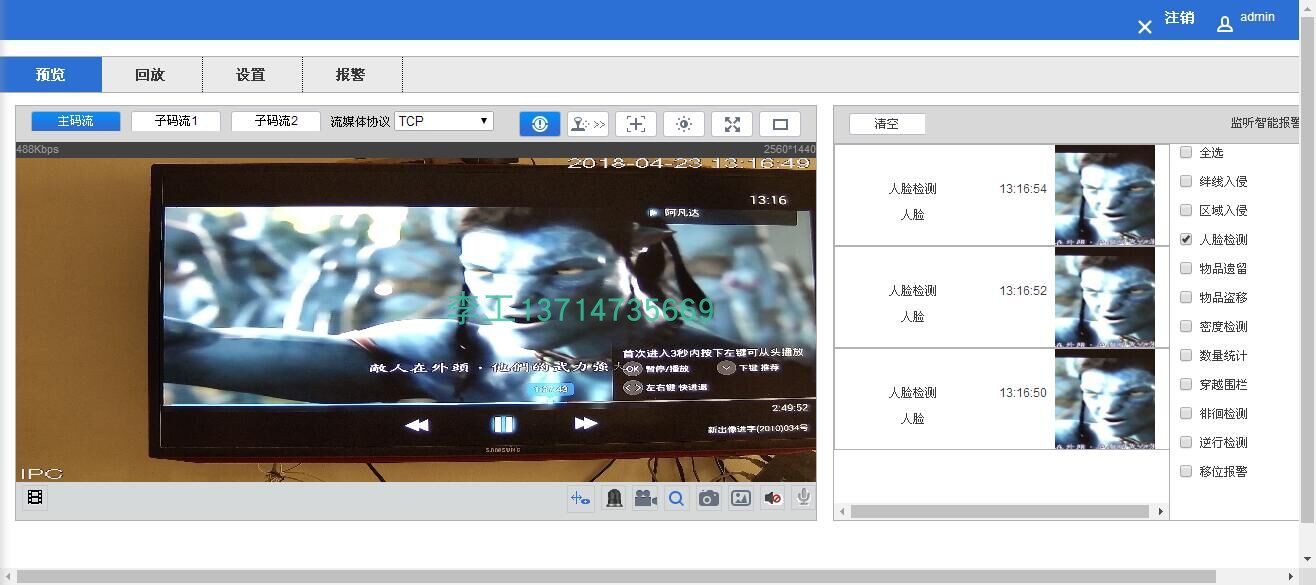This screenshot has height=585, width=1316.
Task: Select the 子码流1 sub stream button
Action: 176,121
